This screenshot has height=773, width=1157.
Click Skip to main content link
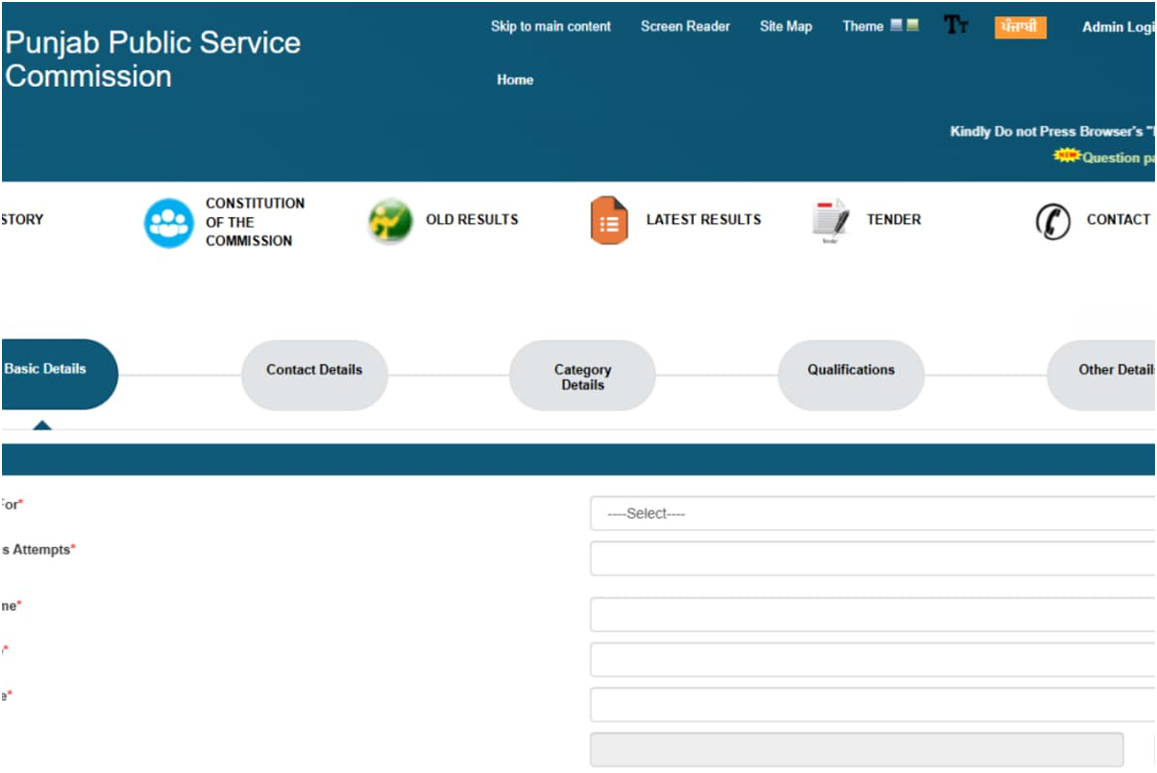click(x=550, y=27)
